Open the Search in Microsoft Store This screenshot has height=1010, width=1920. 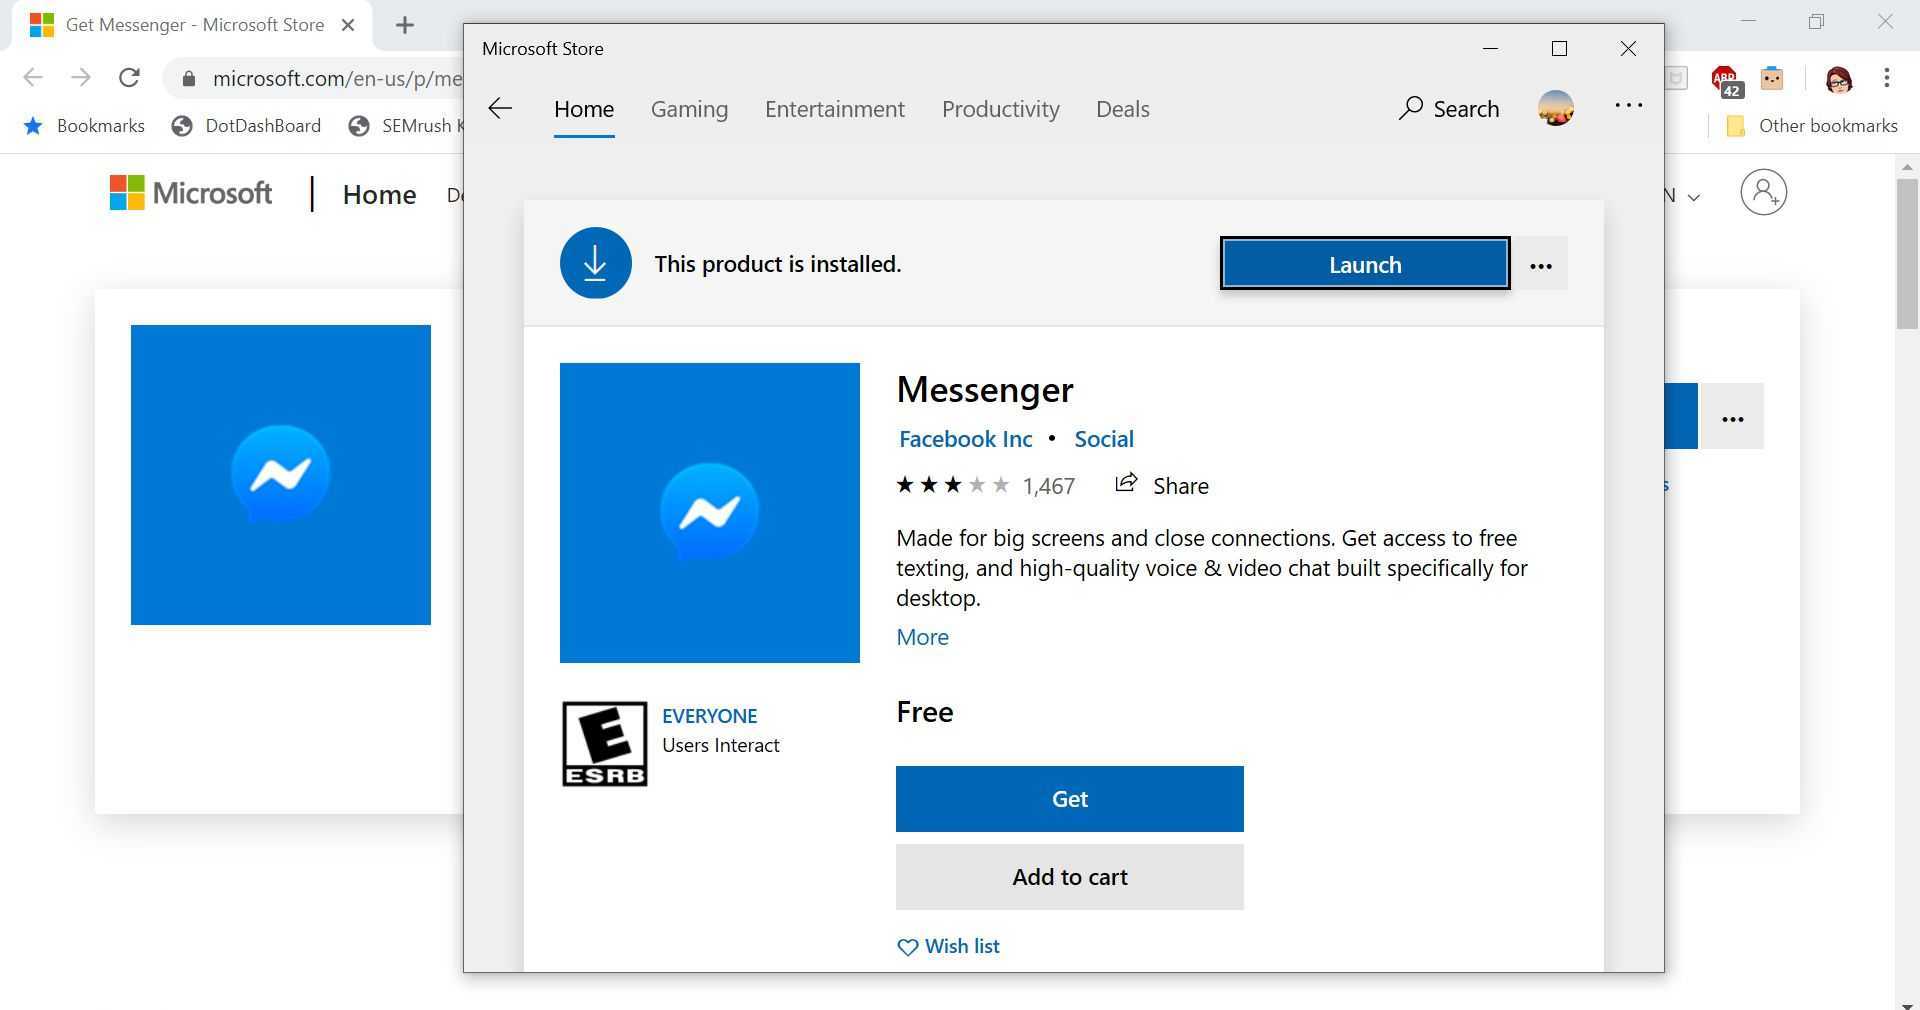[1449, 109]
